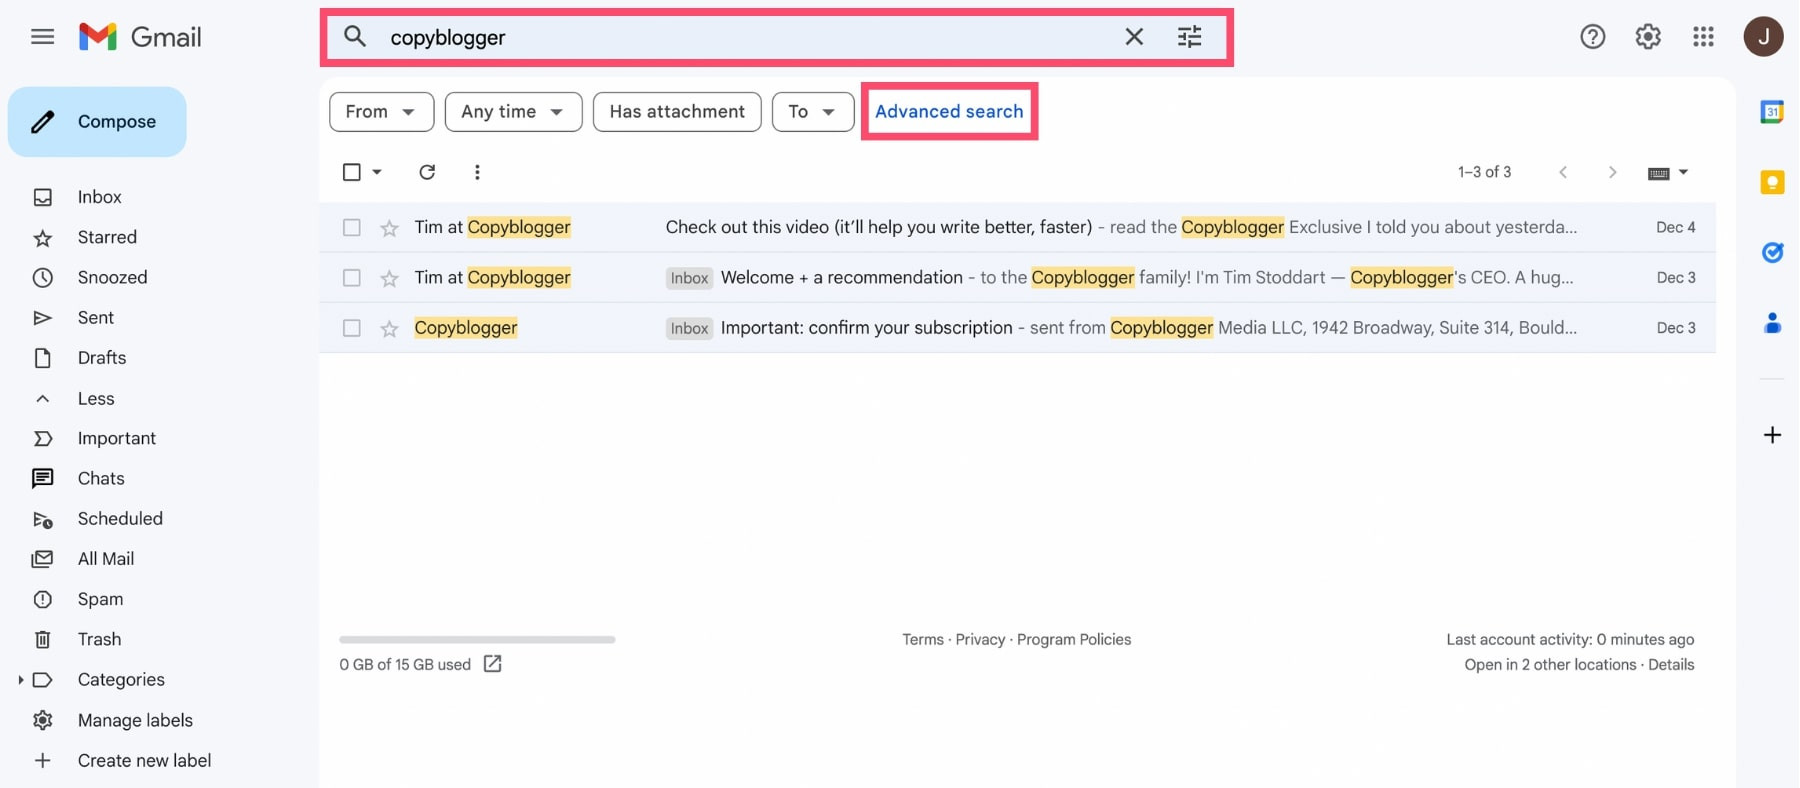Open the Sent folder

point(96,317)
